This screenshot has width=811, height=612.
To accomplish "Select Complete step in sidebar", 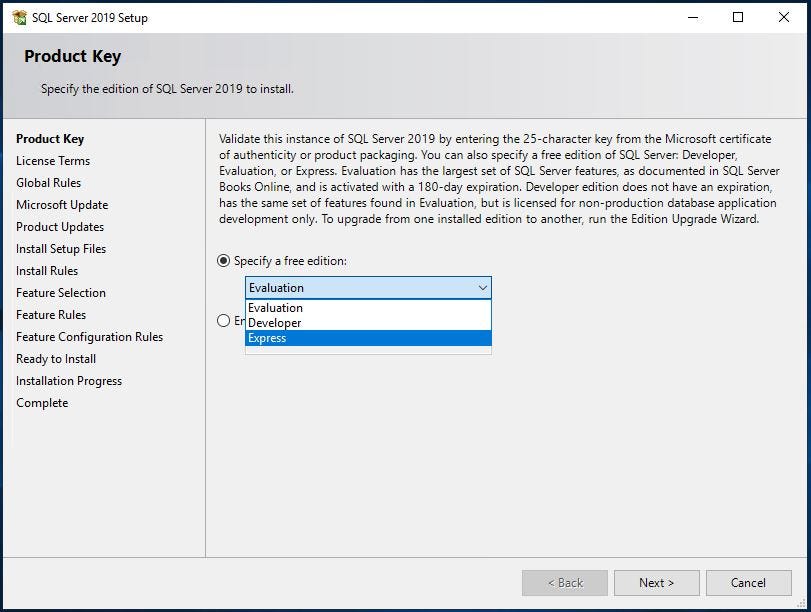I will (x=42, y=402).
